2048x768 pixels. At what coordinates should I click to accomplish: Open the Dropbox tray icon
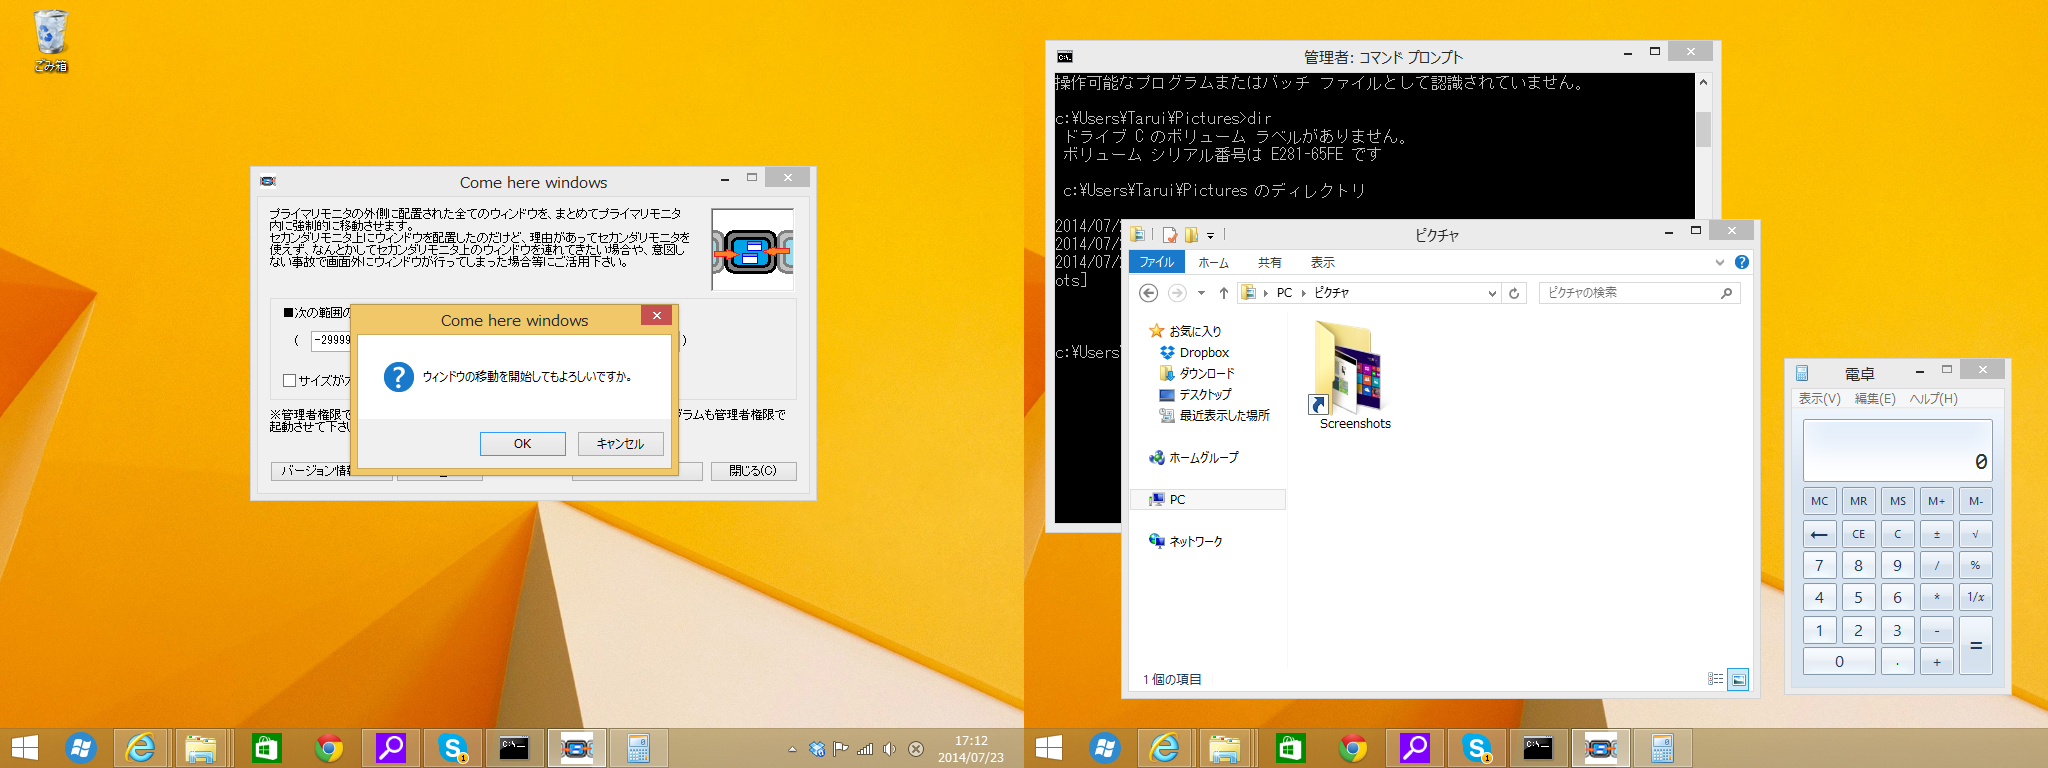pos(817,749)
